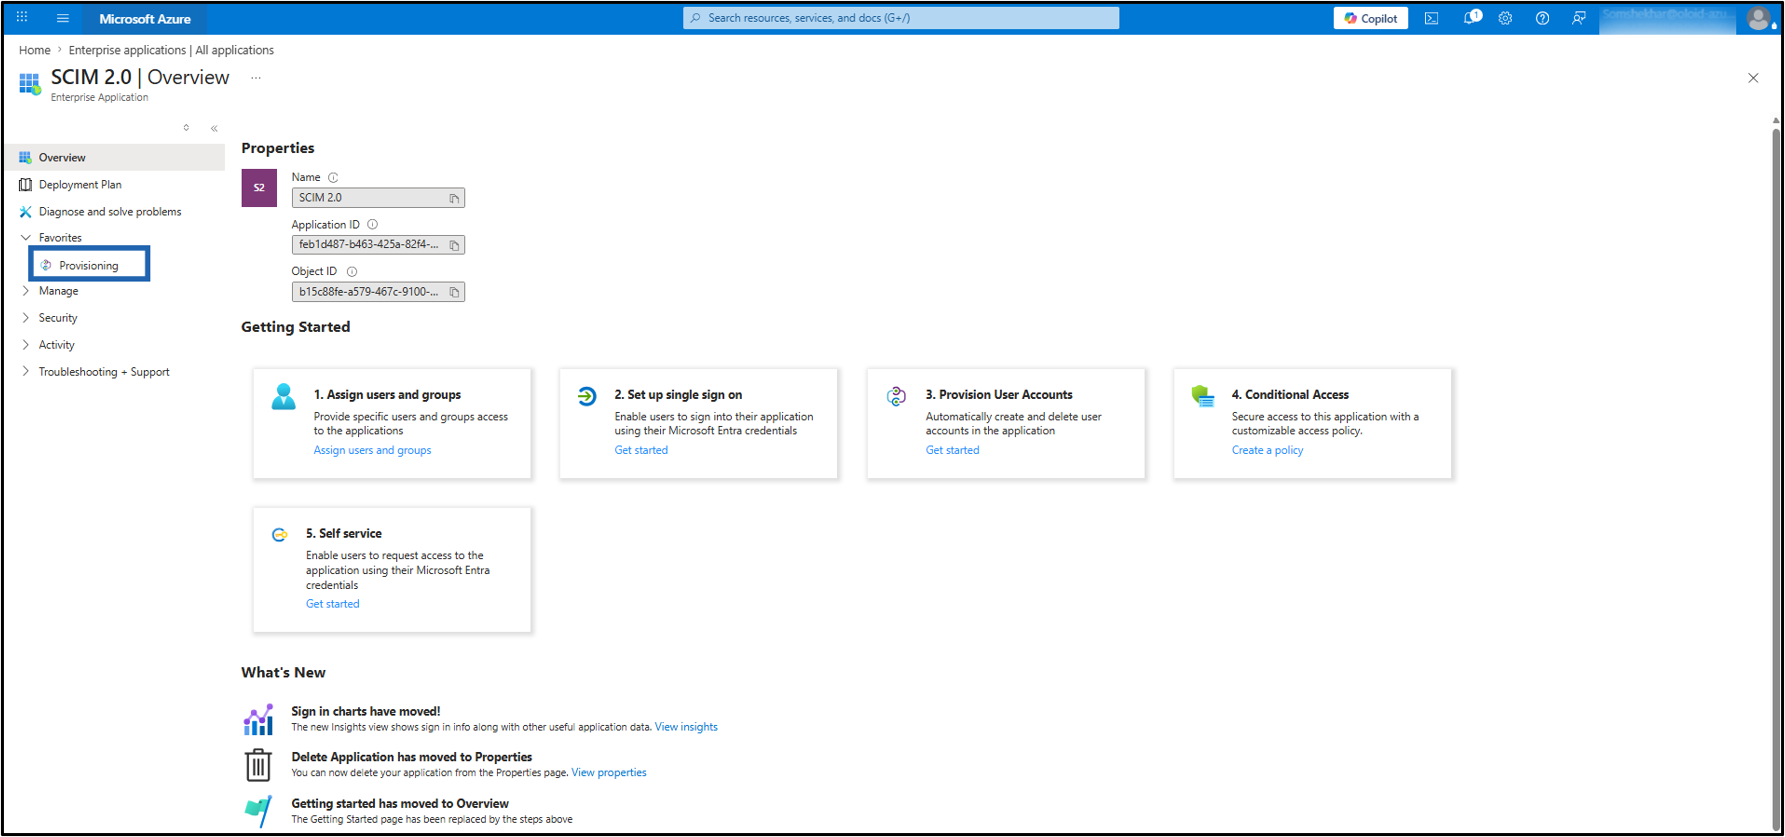Open Provisioning under Favorites

[x=90, y=265]
